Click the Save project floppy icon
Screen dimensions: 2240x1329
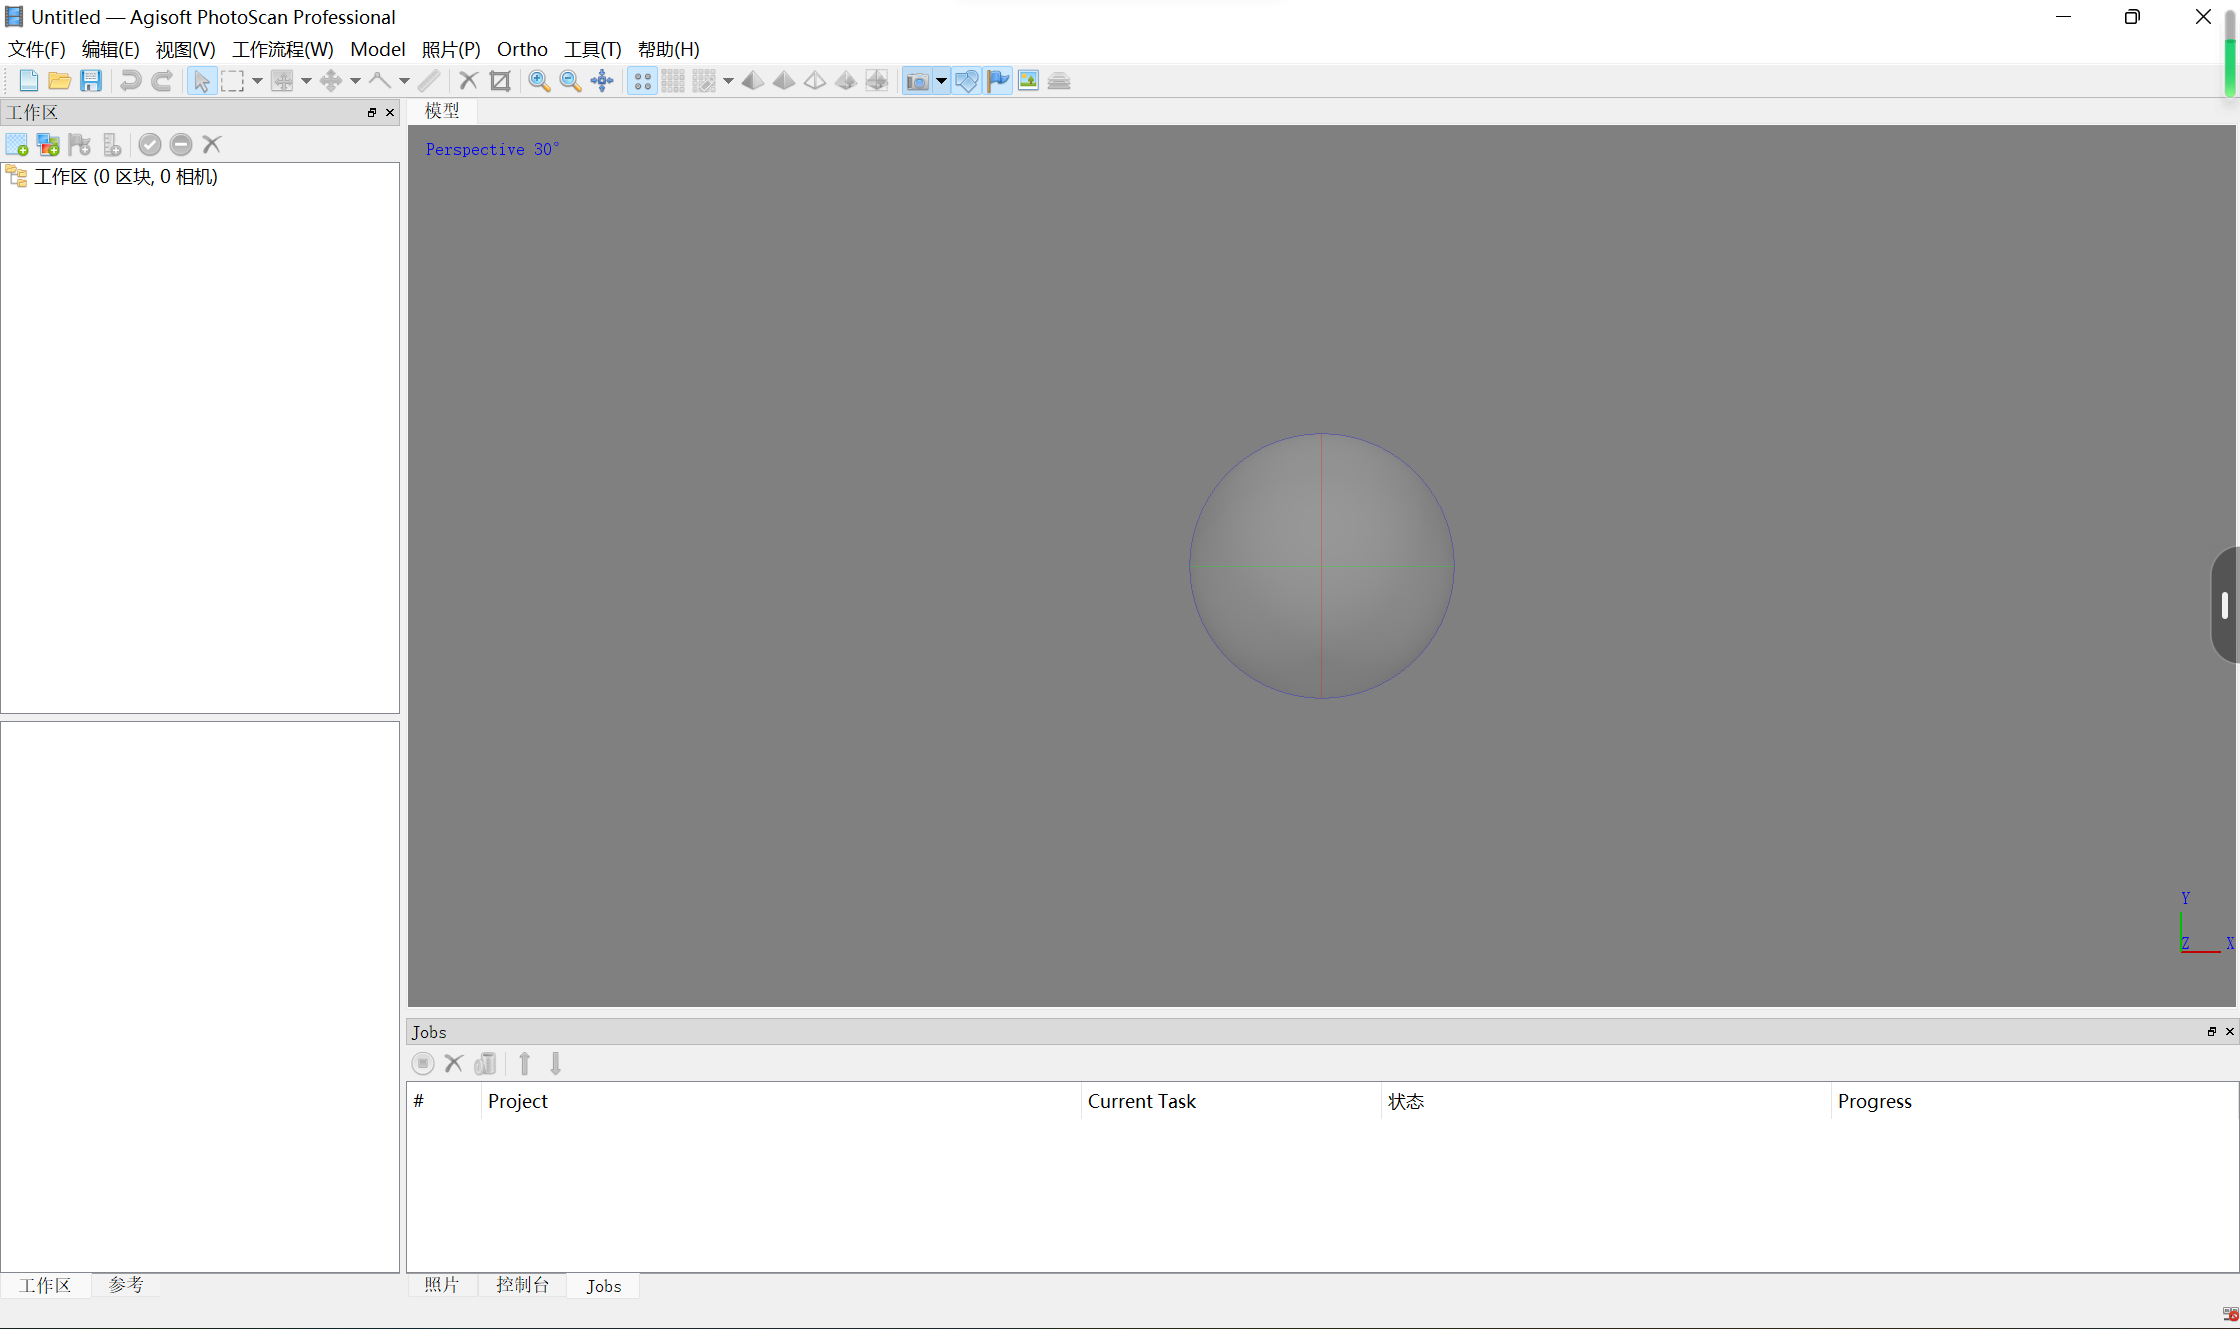(x=91, y=81)
